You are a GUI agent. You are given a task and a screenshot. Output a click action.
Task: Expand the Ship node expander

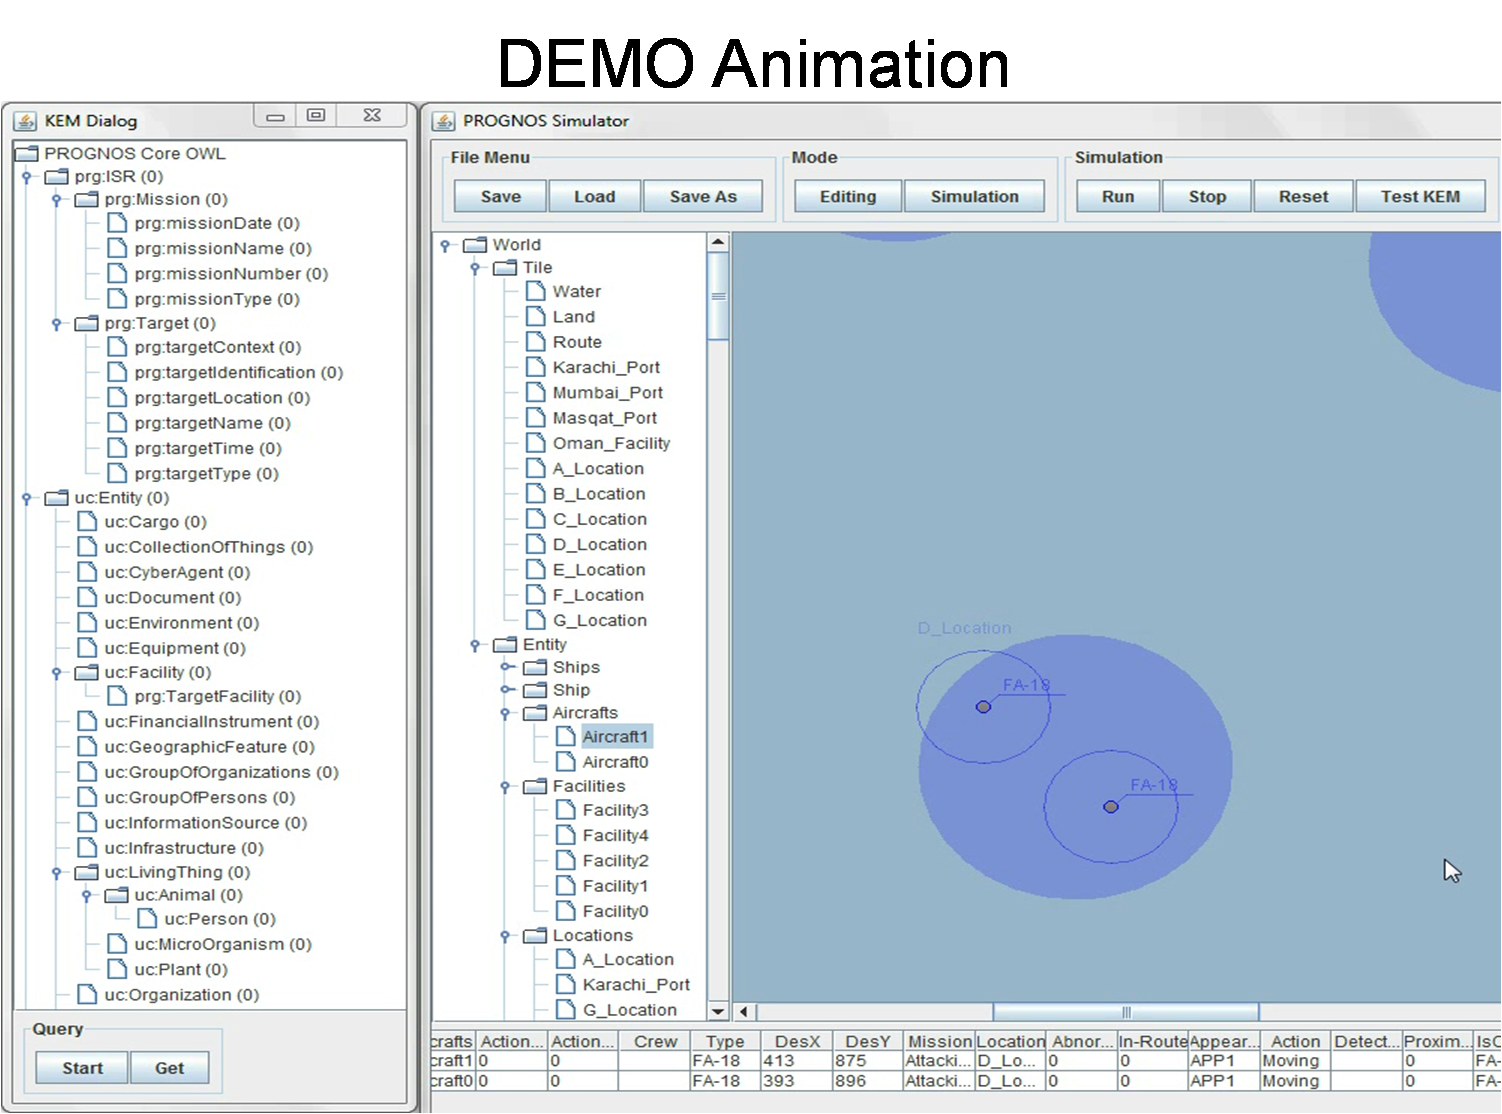pos(506,690)
